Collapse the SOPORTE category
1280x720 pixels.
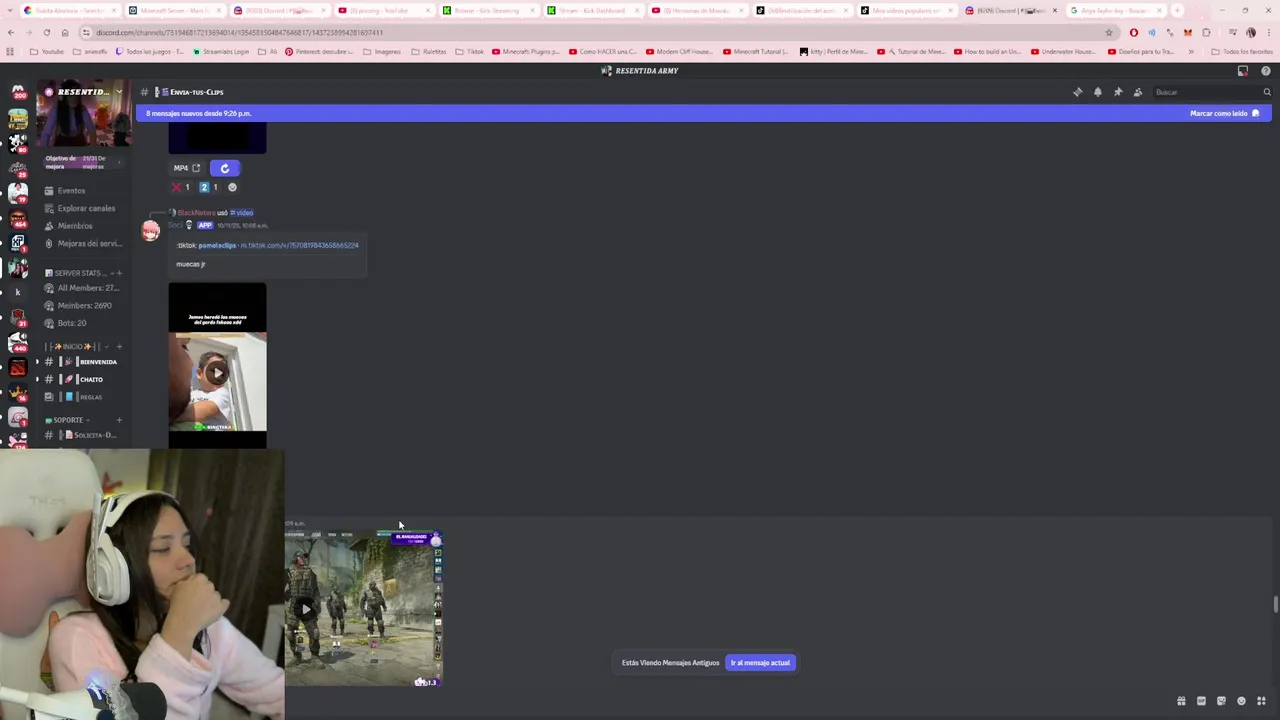pyautogui.click(x=68, y=420)
